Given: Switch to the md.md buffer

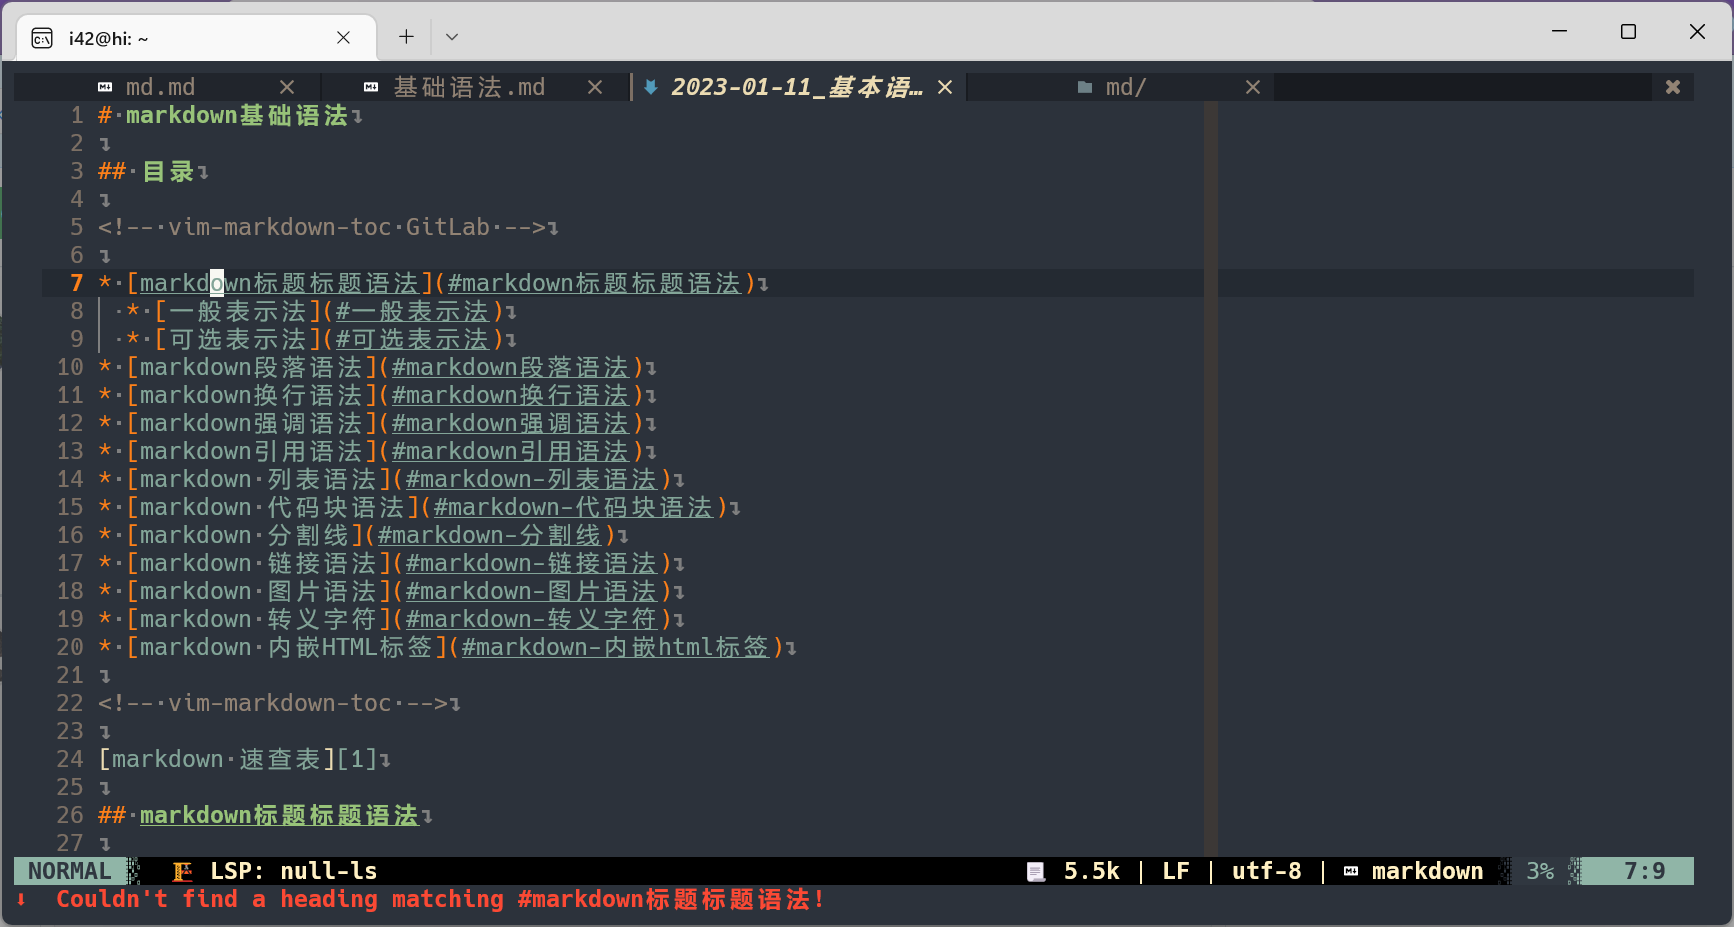Looking at the screenshot, I should coord(160,86).
